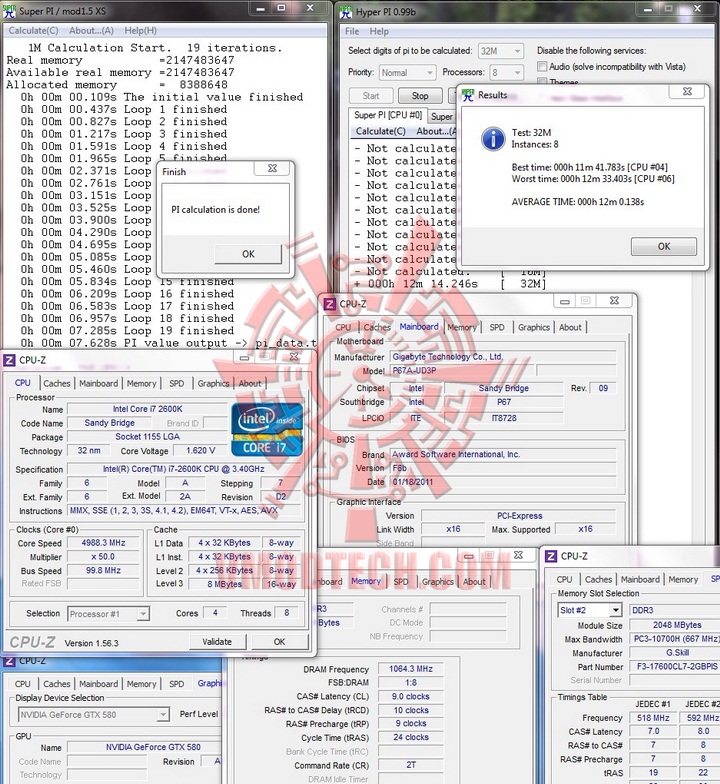Switch to Graphics tab in CPU-Z CPU window

[214, 384]
